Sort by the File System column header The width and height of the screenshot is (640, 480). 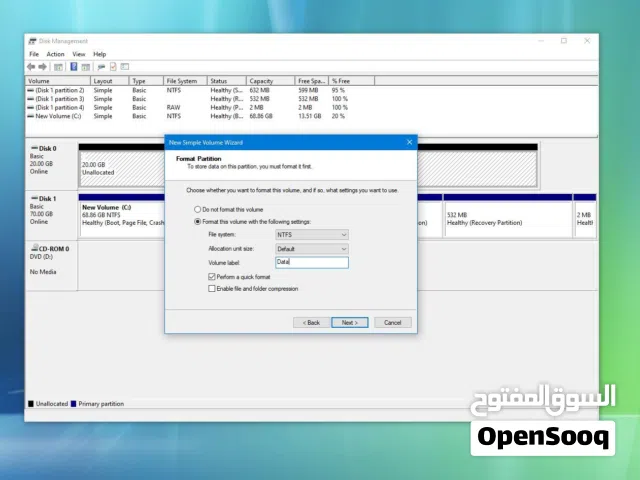[185, 81]
